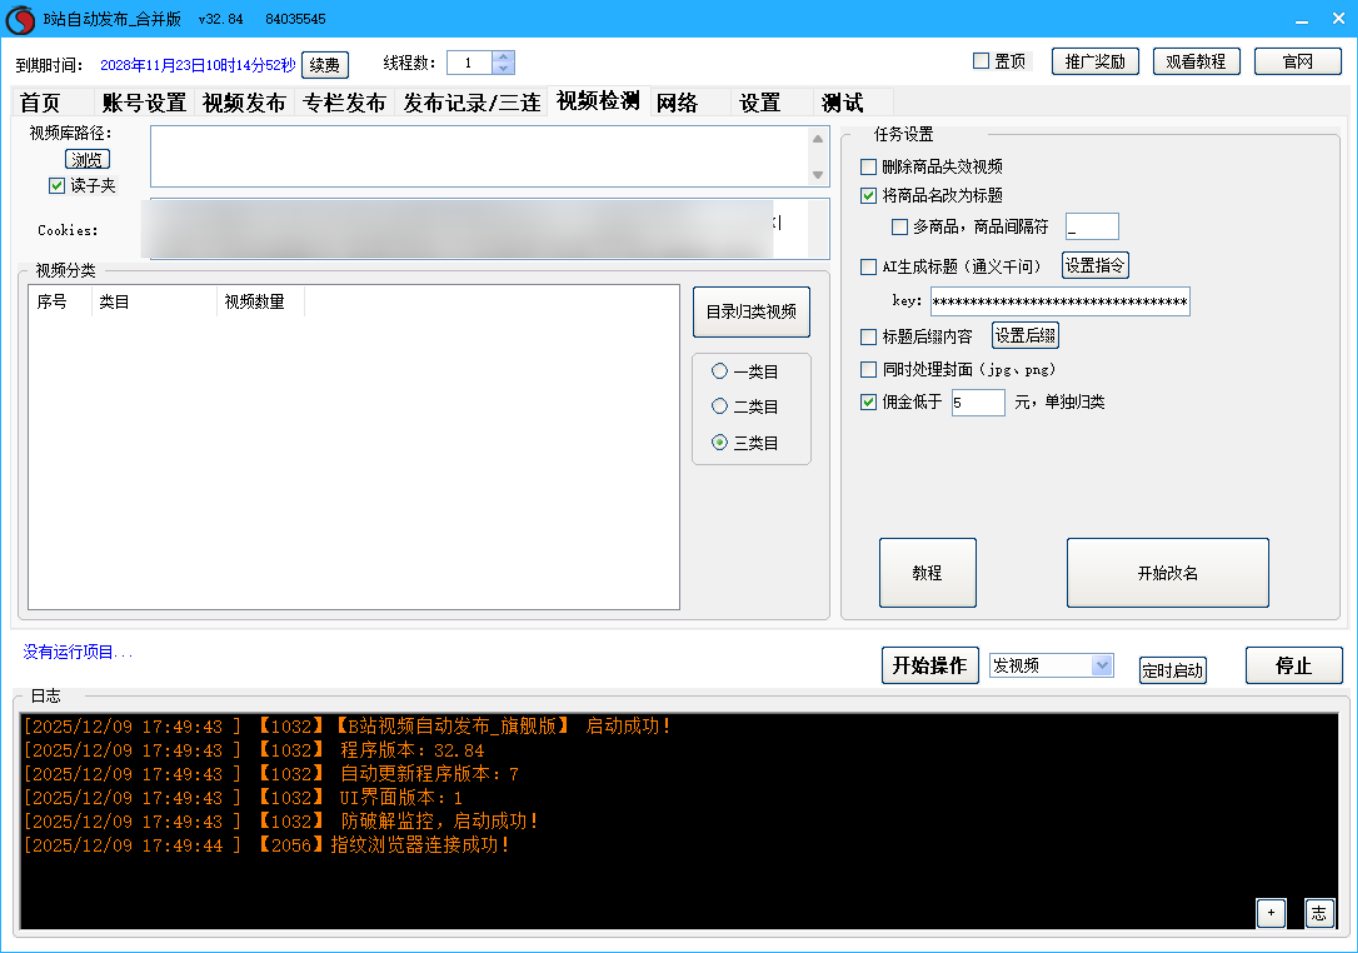
Task: Select the 一类目 radio button
Action: [719, 371]
